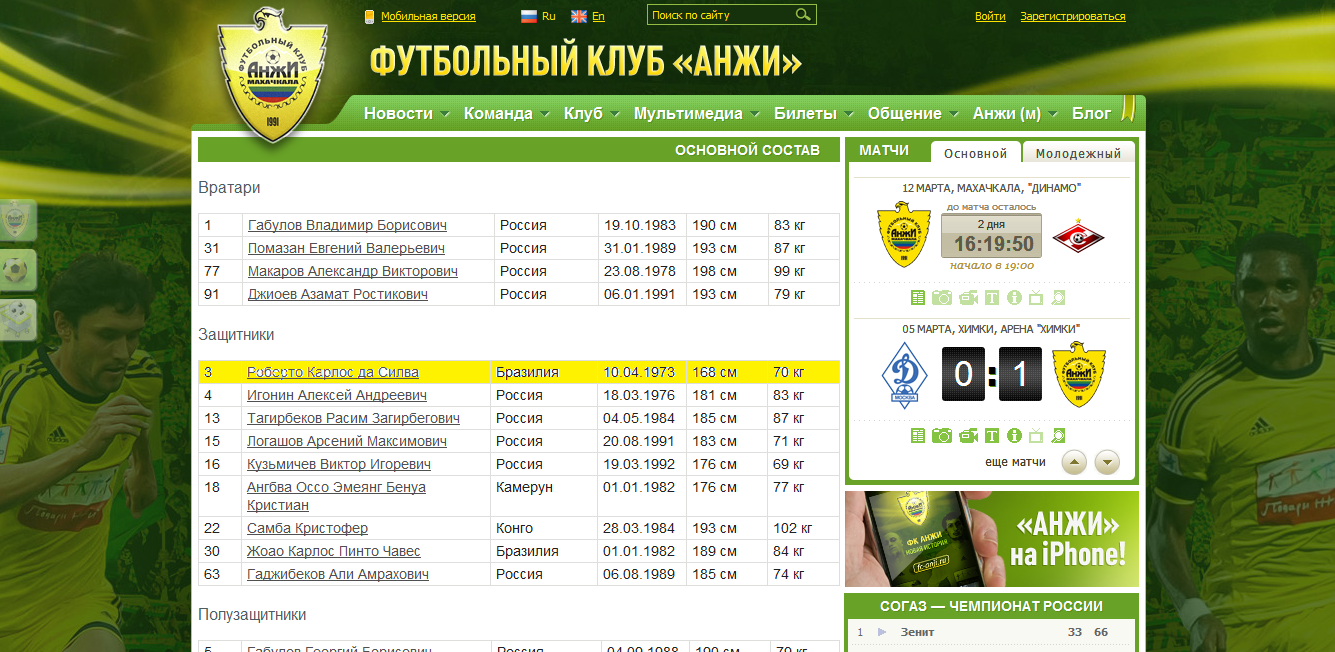
Task: Click the Войти login link
Action: (990, 16)
